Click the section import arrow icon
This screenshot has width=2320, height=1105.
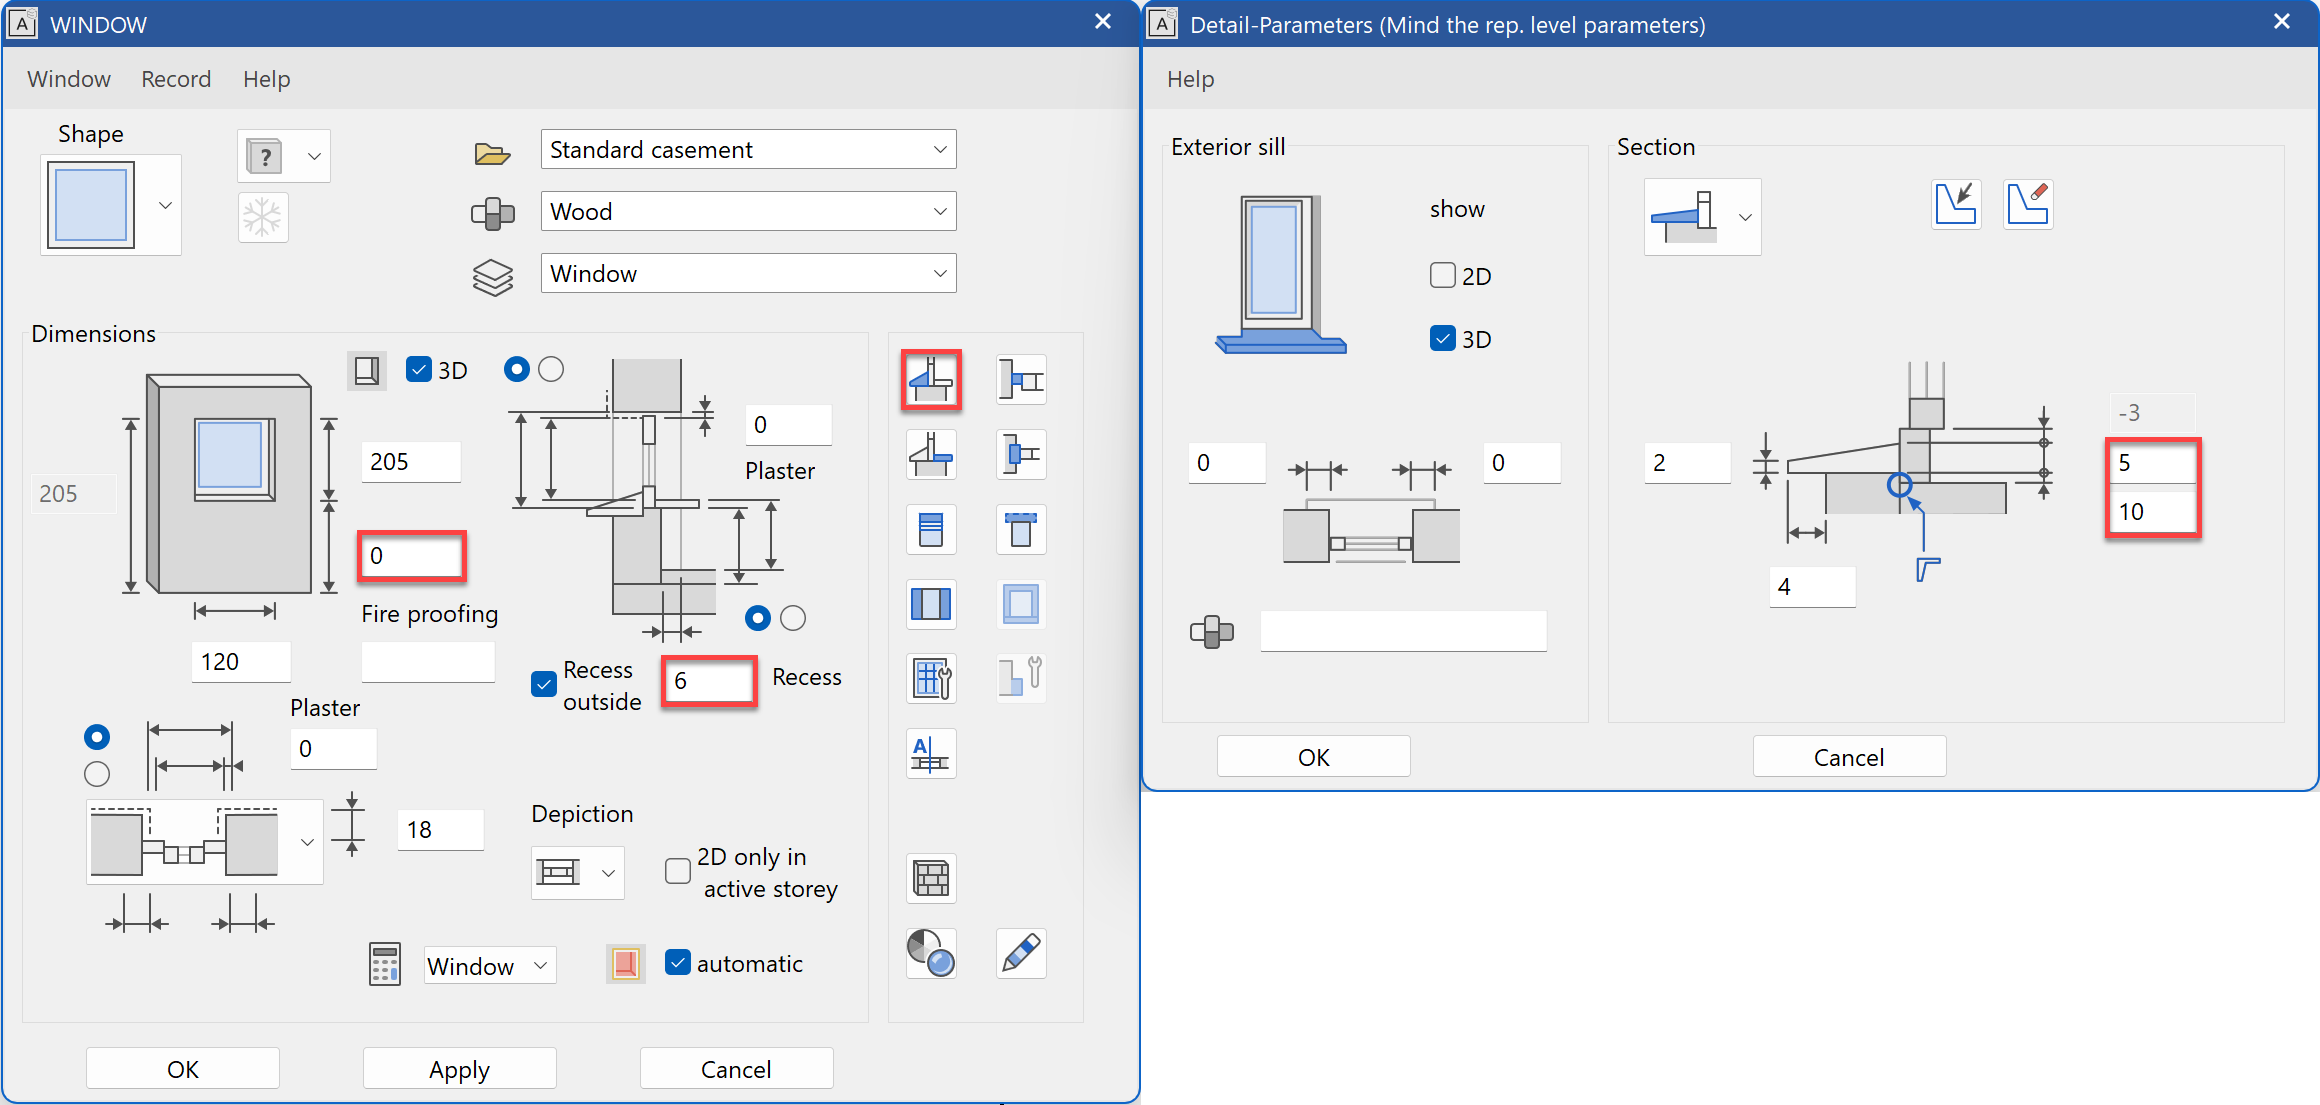1956,205
